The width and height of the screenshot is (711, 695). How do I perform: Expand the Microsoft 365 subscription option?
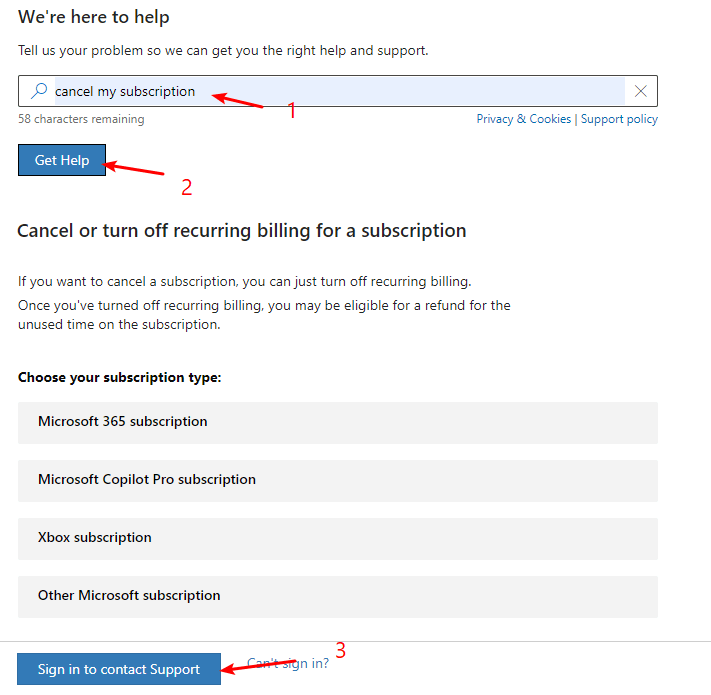tap(338, 423)
